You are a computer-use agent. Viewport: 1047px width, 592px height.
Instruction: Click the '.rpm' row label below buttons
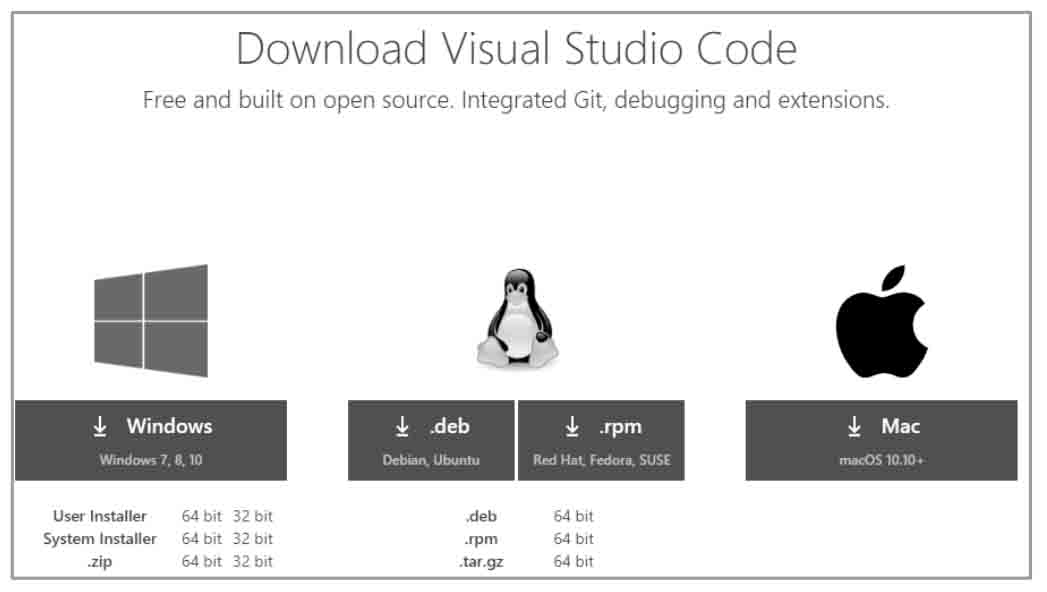[481, 539]
